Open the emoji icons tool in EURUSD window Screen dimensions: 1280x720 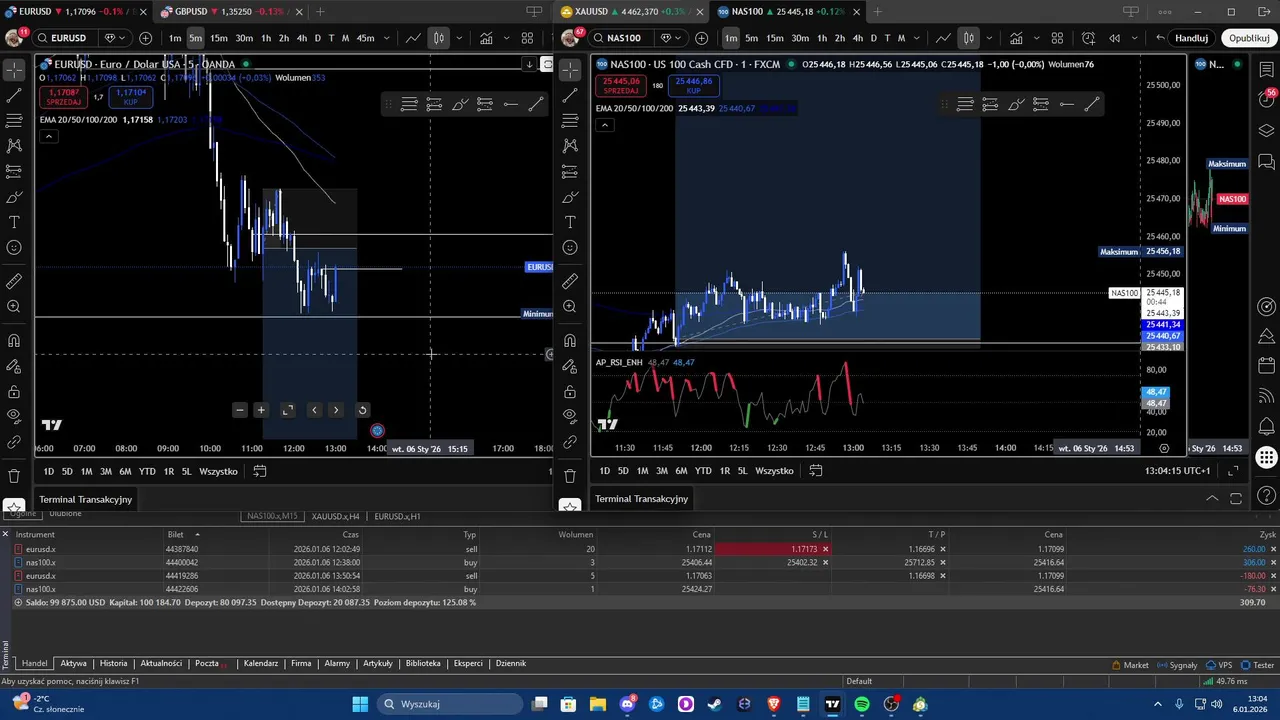tap(14, 247)
